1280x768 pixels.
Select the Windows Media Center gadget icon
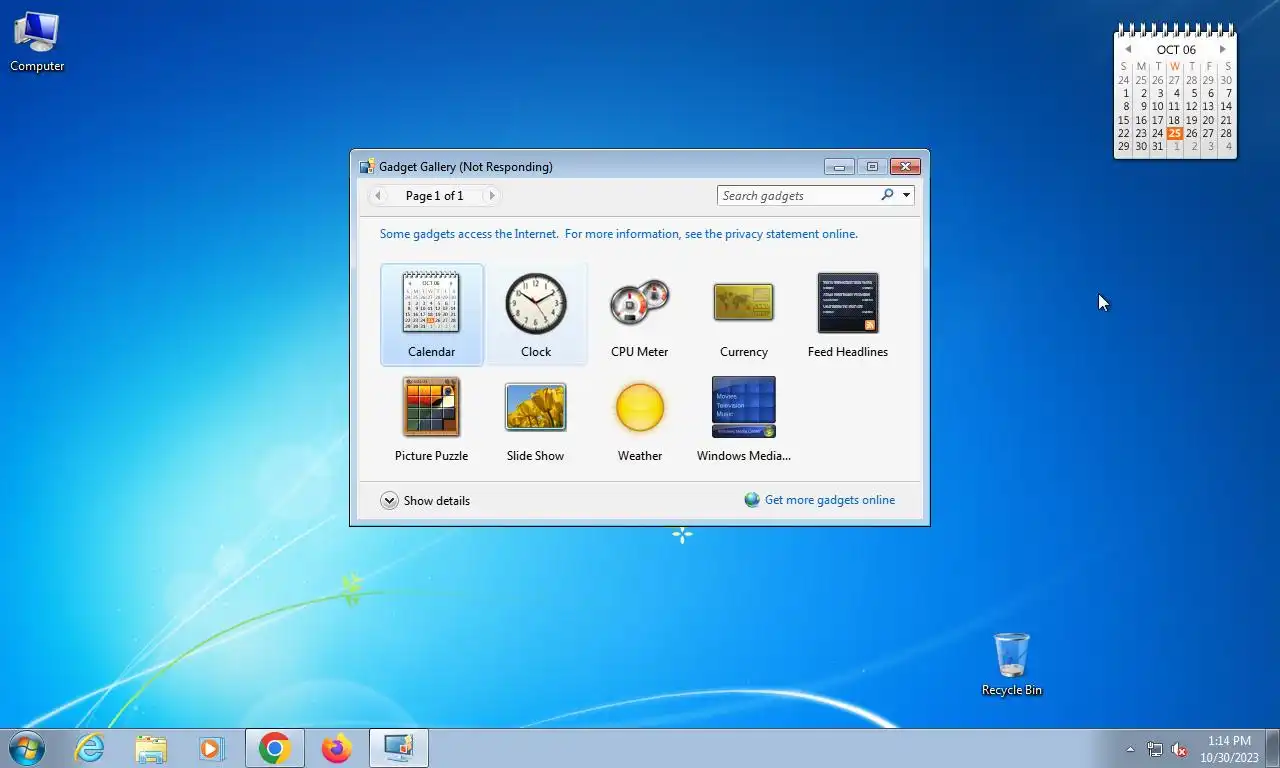tap(744, 407)
